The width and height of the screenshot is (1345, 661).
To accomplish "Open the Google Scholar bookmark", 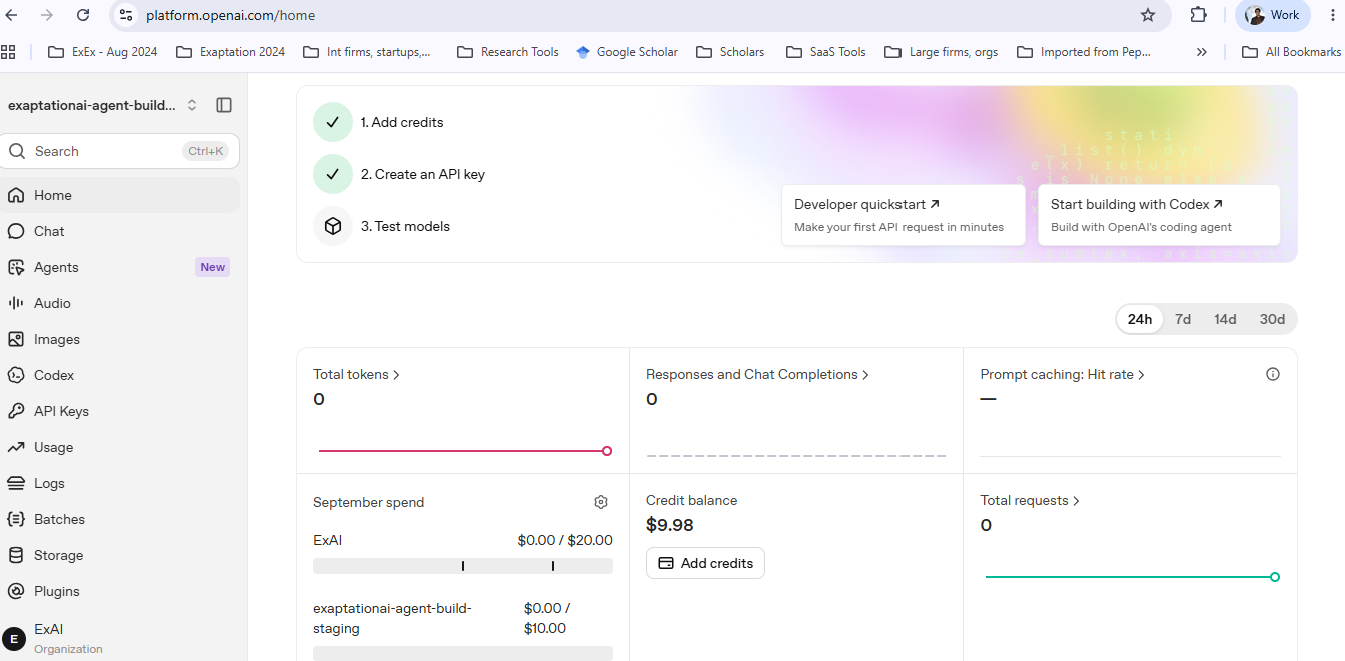I will point(627,52).
